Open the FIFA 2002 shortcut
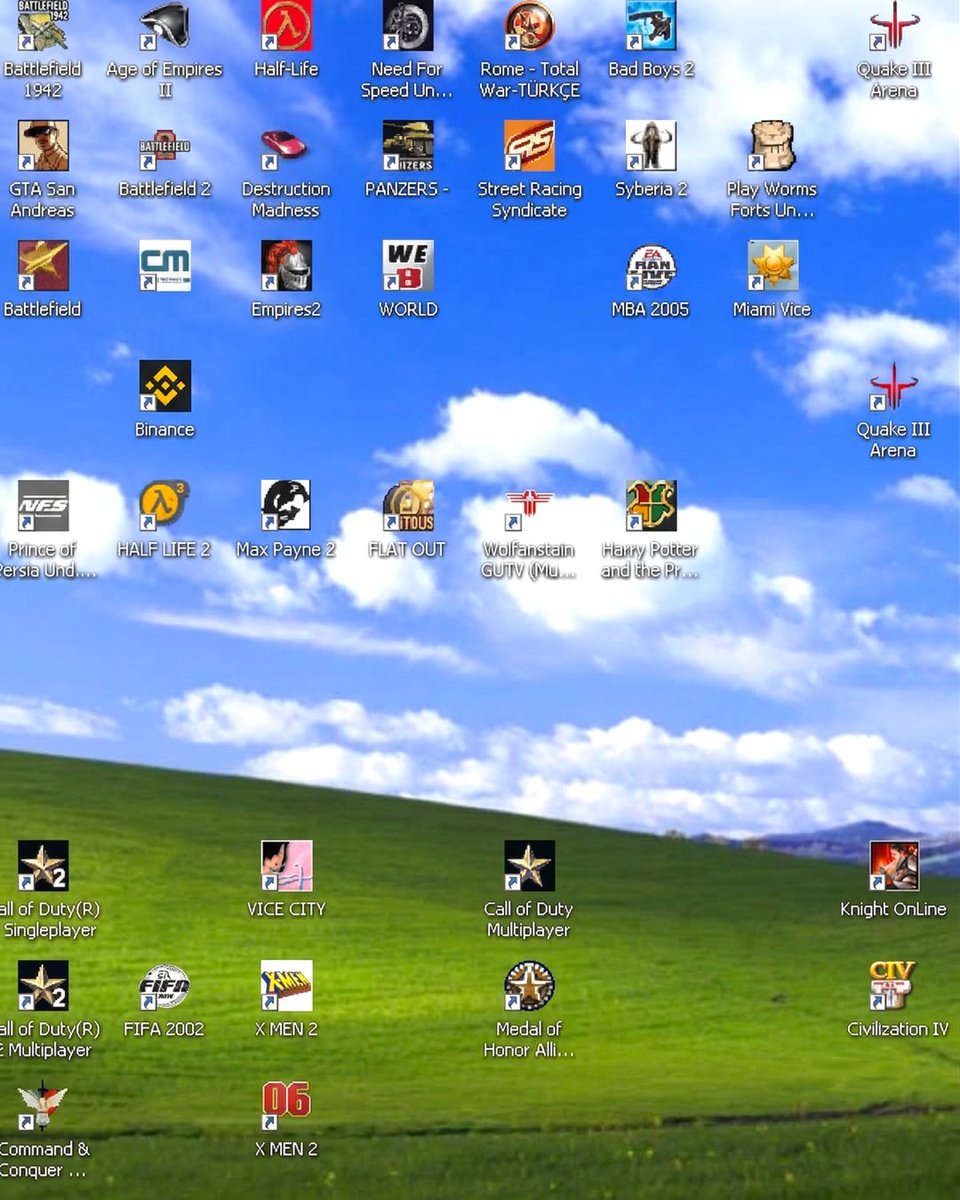Image resolution: width=960 pixels, height=1200 pixels. click(x=165, y=986)
